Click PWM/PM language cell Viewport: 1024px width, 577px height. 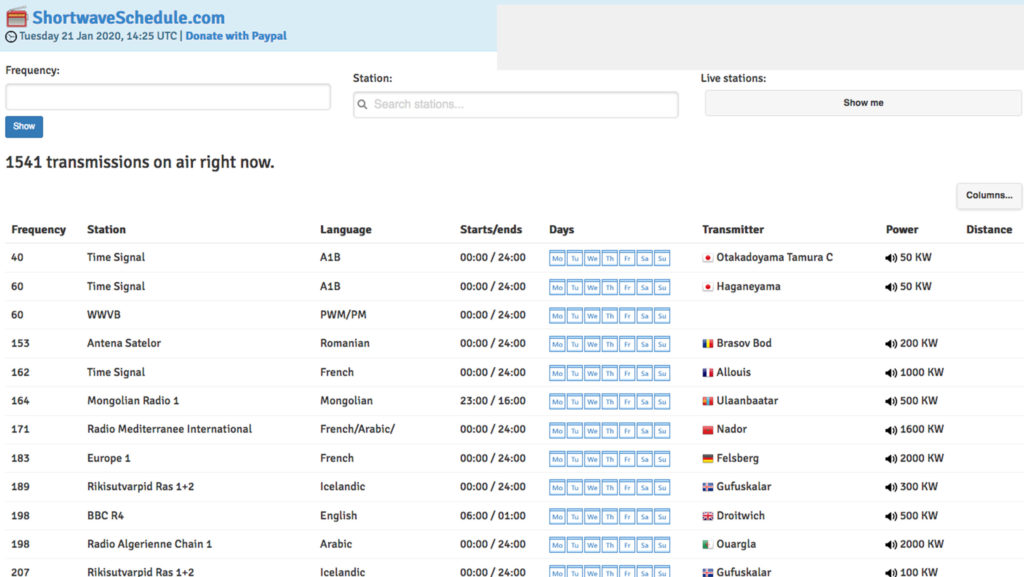pyautogui.click(x=343, y=315)
